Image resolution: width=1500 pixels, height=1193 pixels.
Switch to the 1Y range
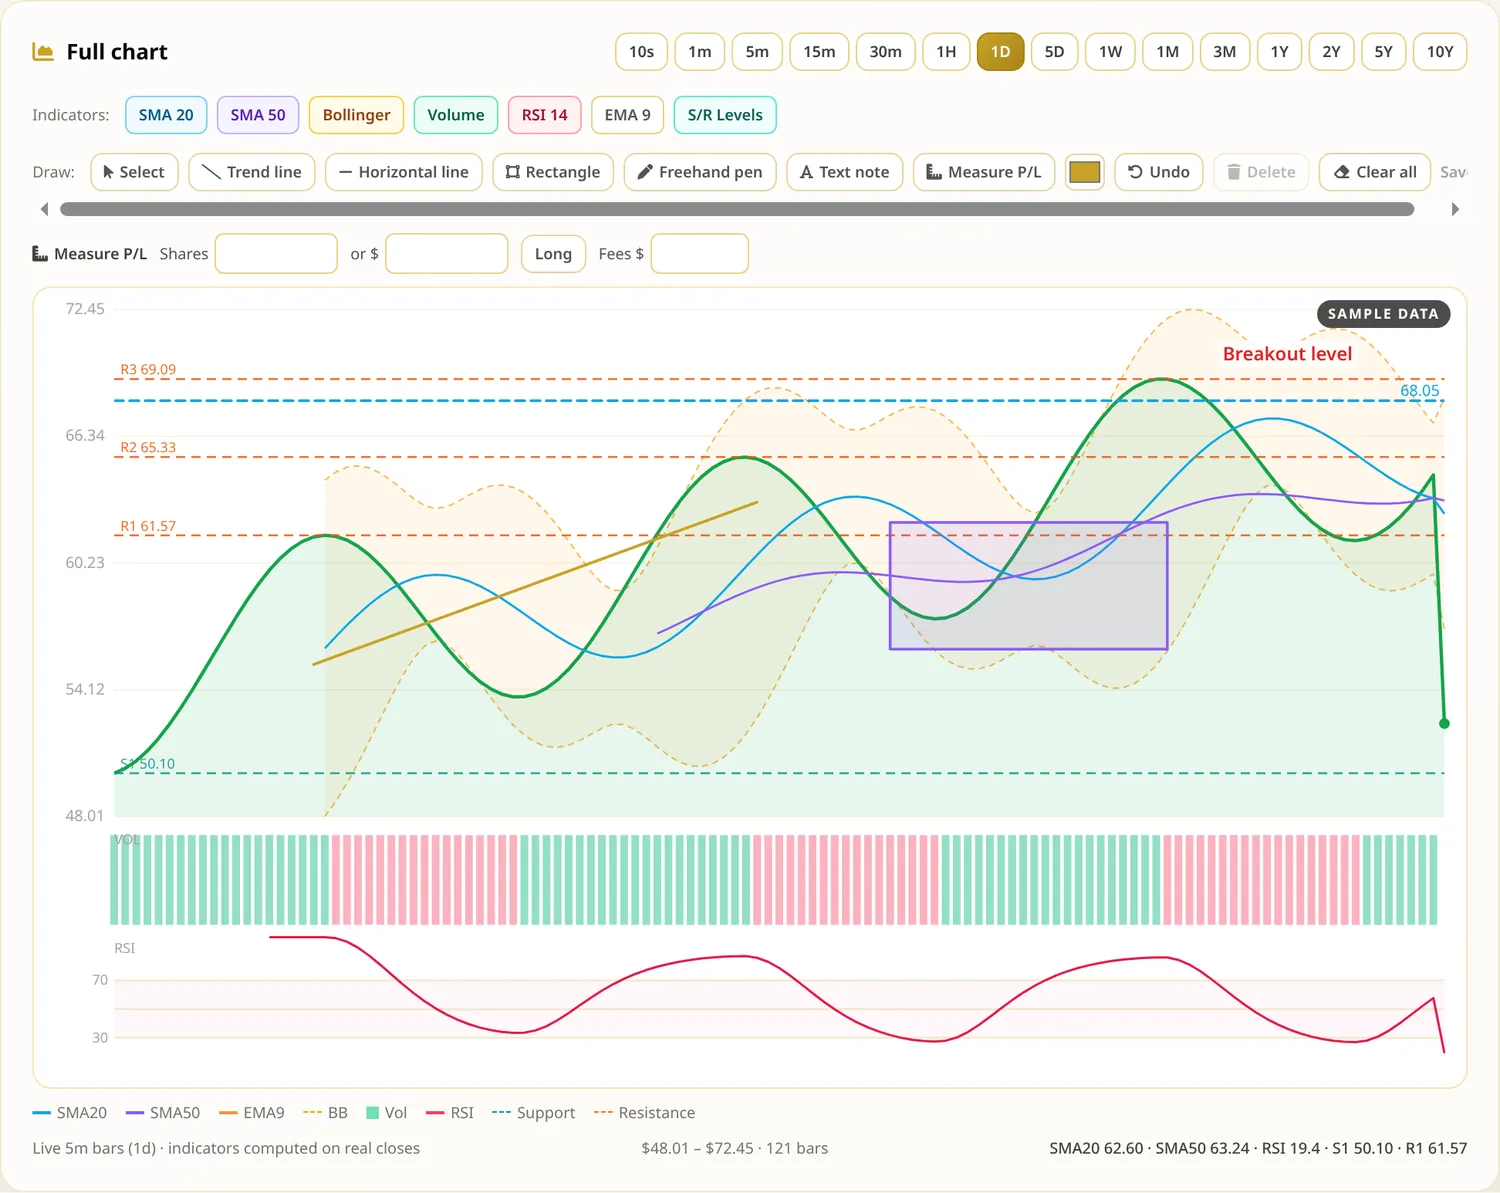(x=1279, y=52)
